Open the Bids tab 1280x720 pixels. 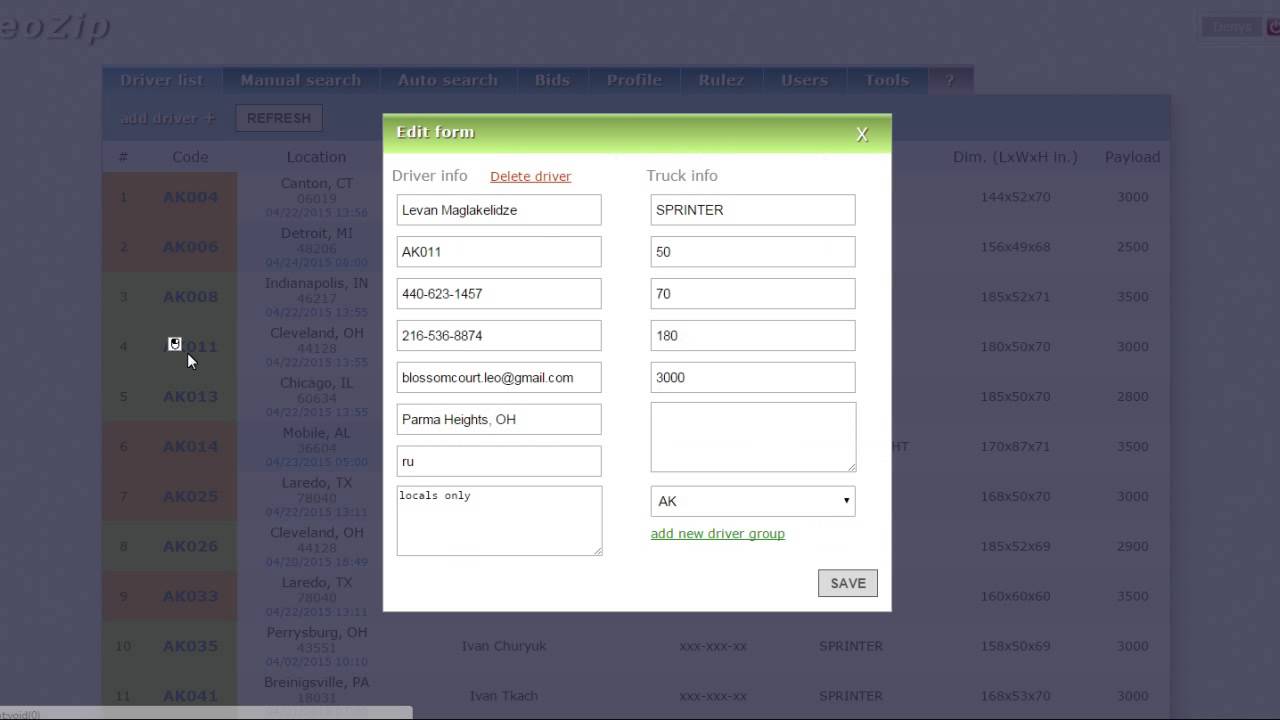click(x=552, y=80)
